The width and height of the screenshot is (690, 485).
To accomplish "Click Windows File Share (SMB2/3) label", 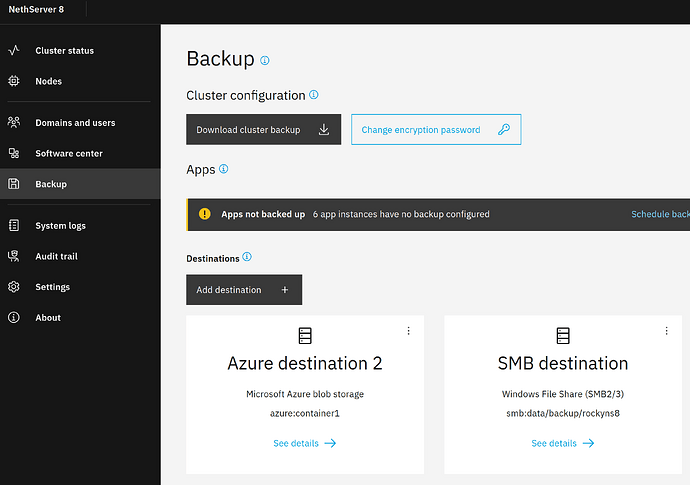I will [563, 394].
